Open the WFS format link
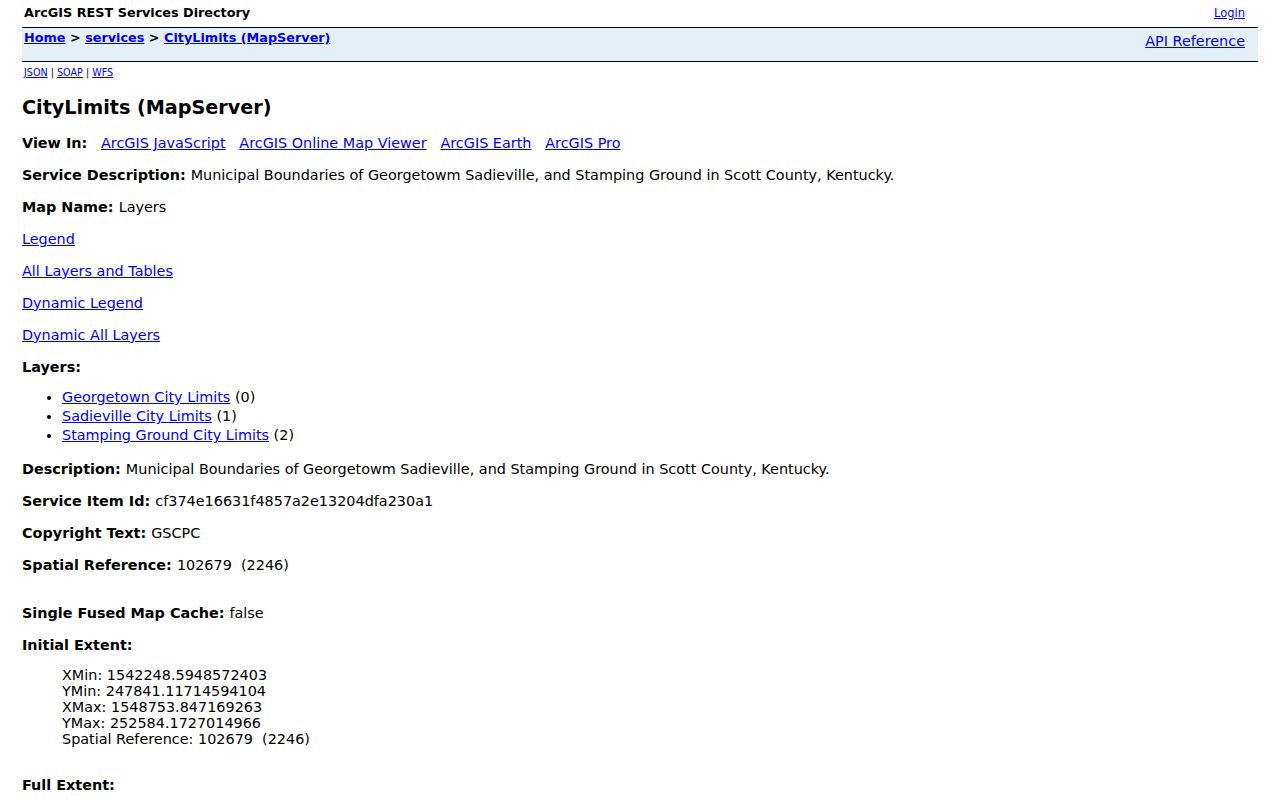This screenshot has height=800, width=1280. point(102,72)
